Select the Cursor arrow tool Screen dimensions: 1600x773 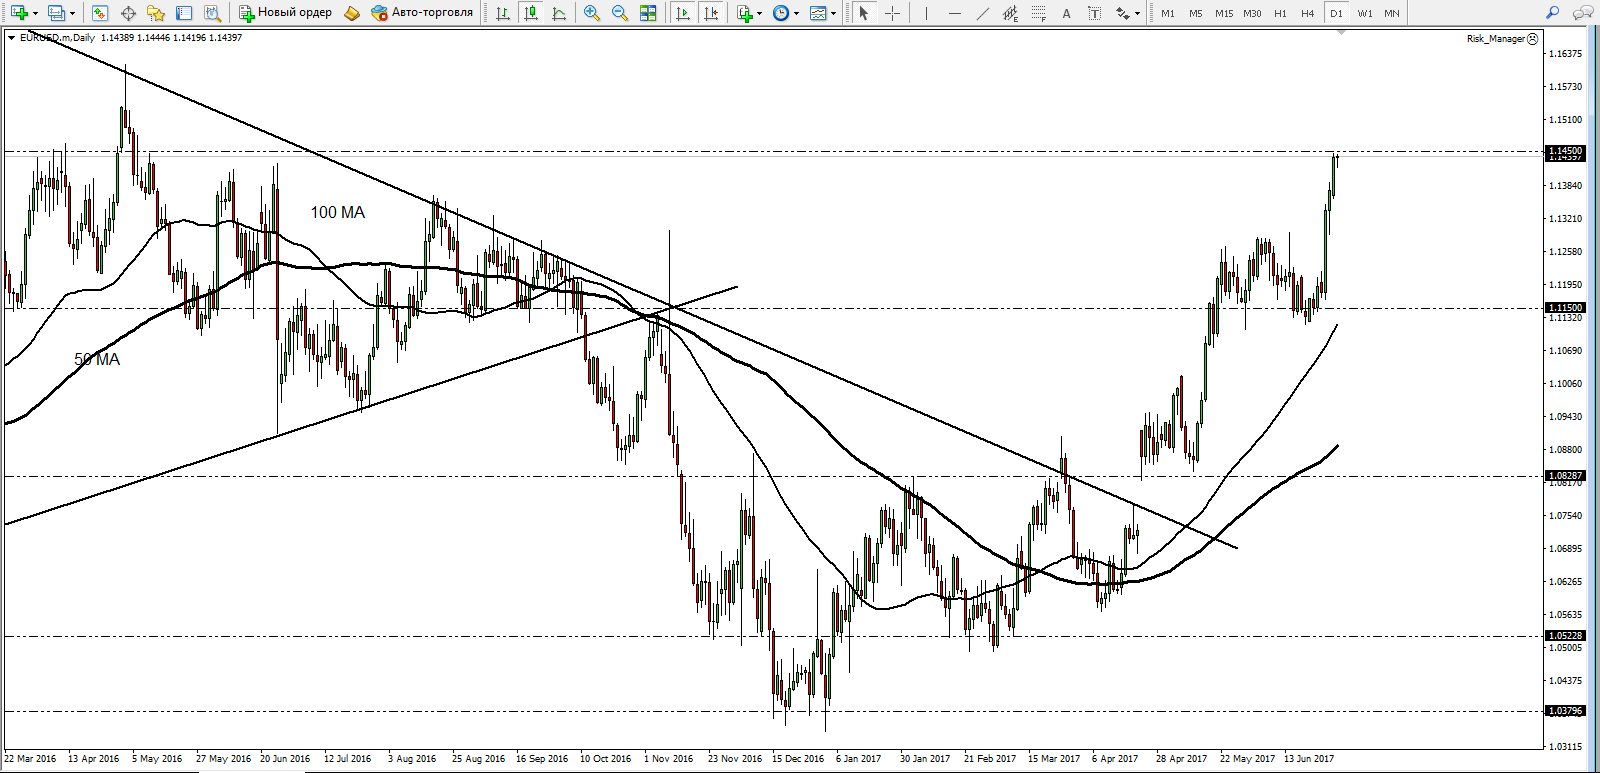[x=864, y=13]
